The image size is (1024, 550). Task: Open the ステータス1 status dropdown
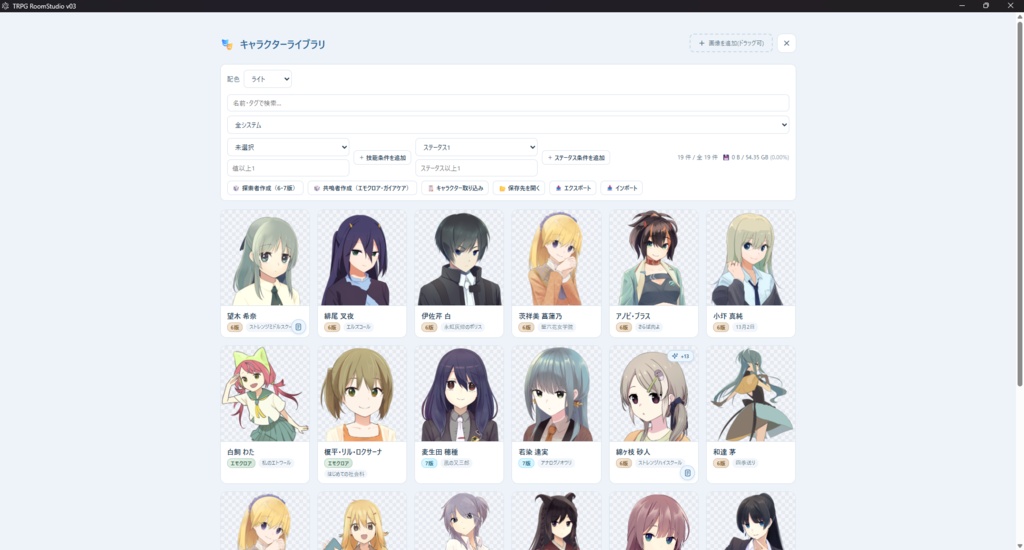476,147
